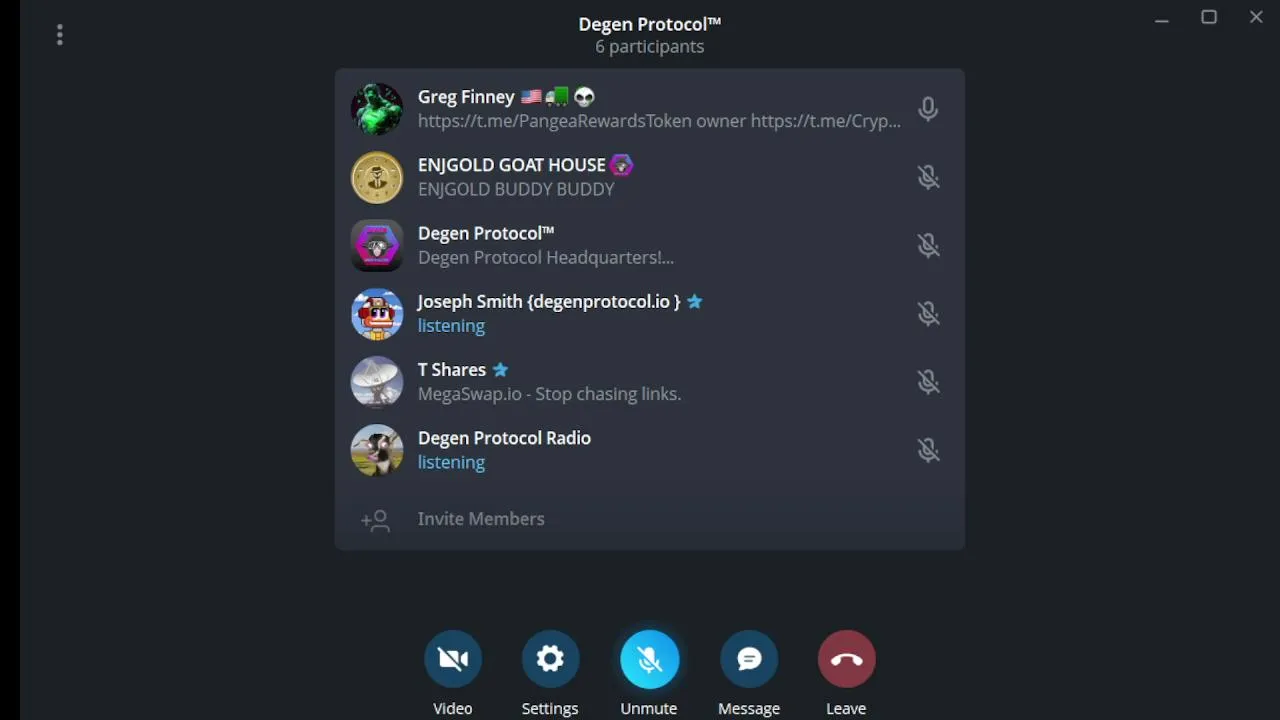Click Joseph Smith's muted microphone icon

click(928, 313)
